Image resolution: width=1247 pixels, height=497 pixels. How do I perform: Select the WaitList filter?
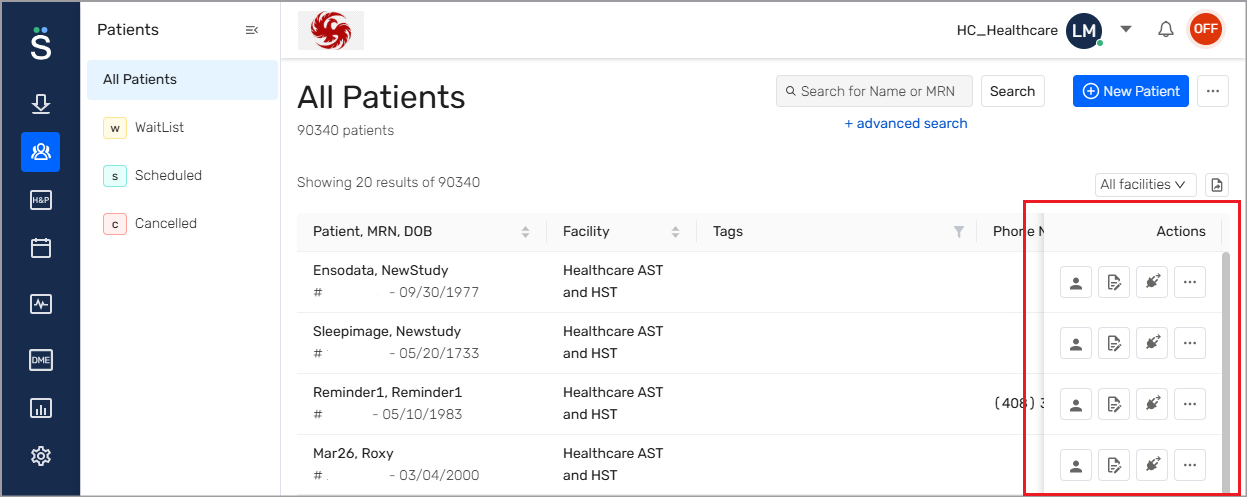click(182, 128)
